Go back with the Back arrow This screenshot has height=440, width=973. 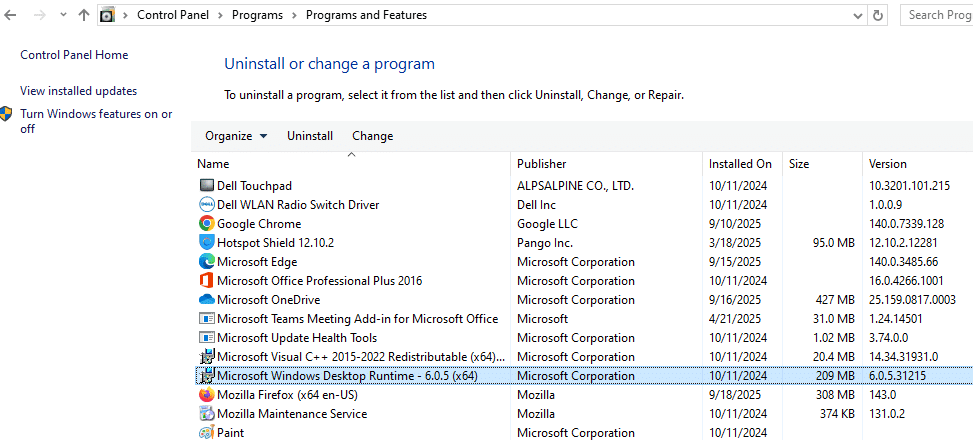click(10, 15)
